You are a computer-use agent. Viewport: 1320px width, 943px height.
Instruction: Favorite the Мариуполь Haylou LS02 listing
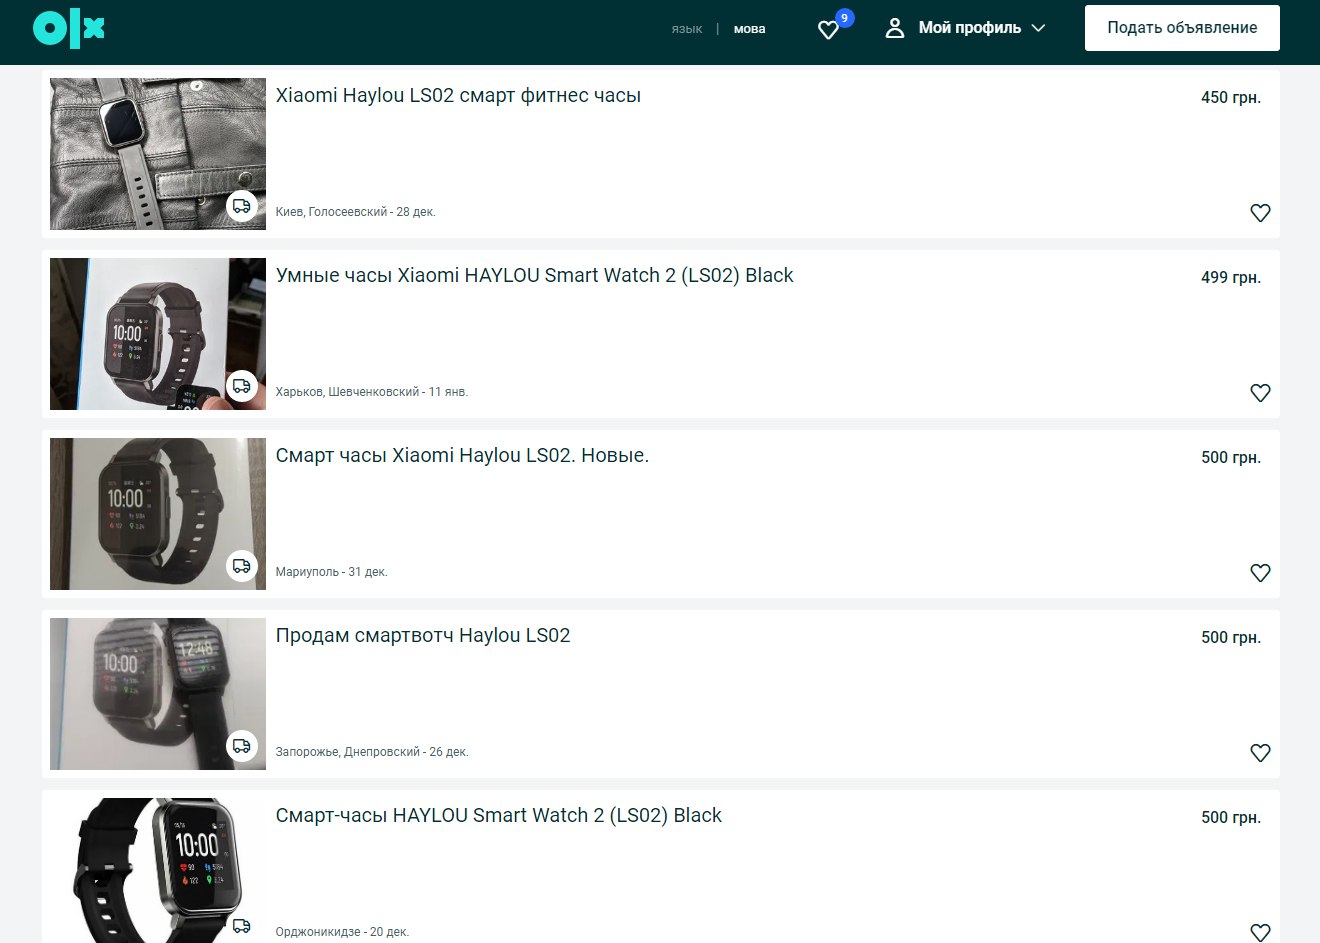click(1260, 573)
